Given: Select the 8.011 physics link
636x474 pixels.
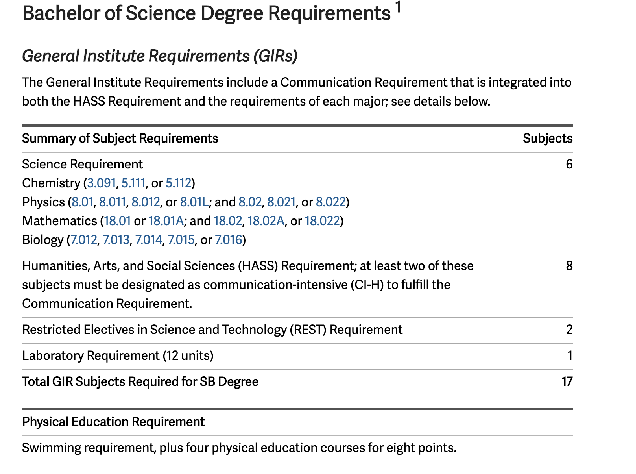Looking at the screenshot, I should (x=112, y=202).
